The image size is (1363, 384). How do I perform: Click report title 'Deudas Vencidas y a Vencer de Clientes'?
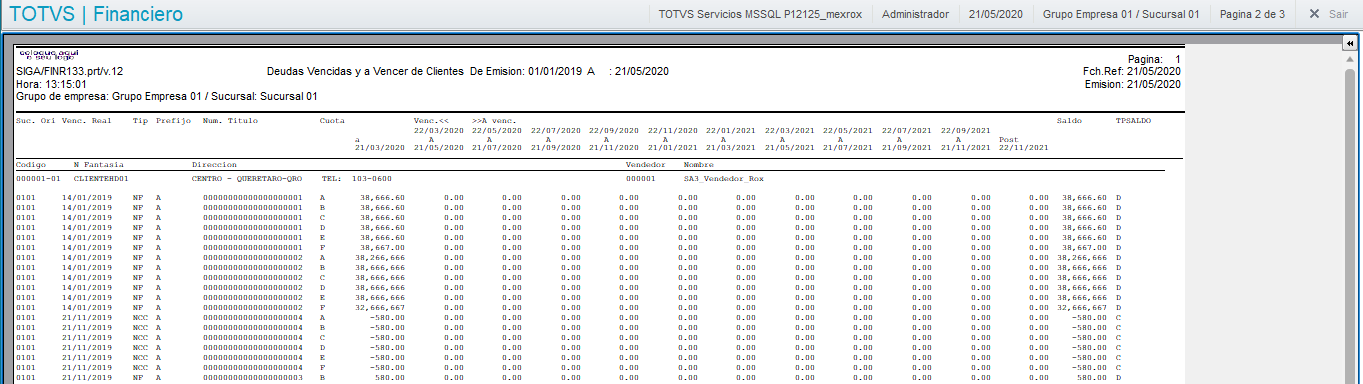click(x=365, y=72)
